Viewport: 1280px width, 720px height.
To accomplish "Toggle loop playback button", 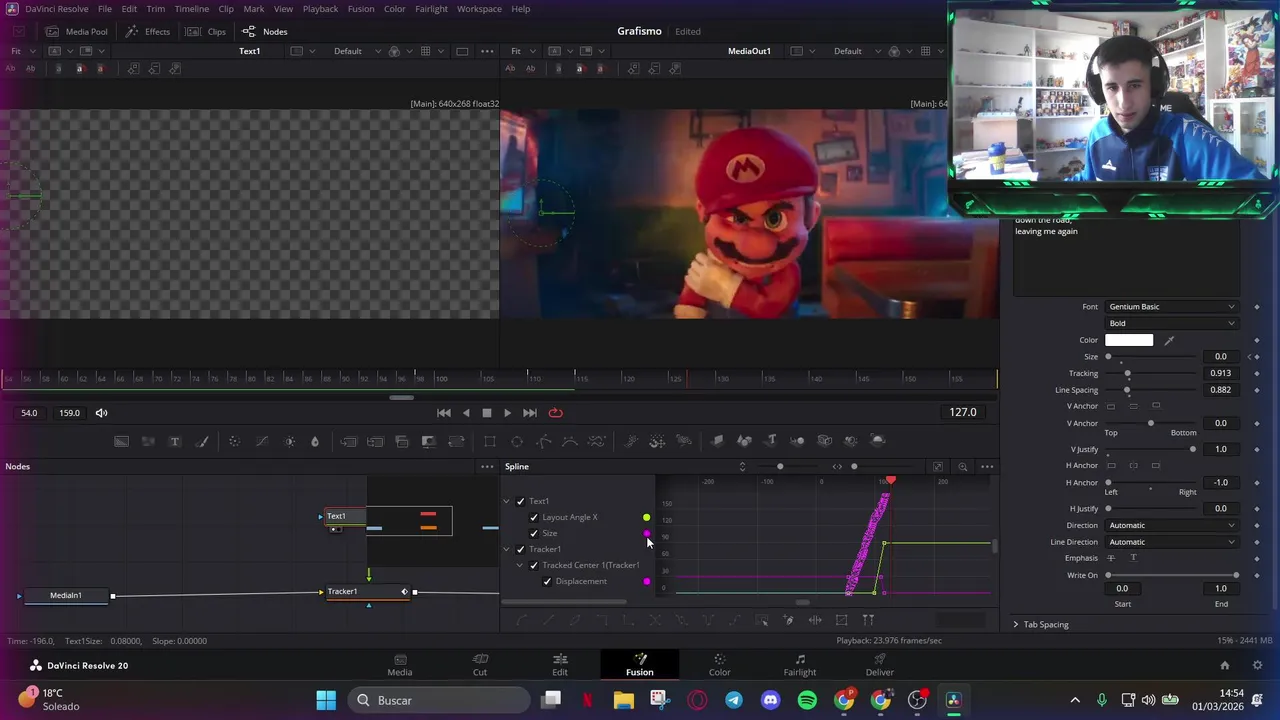I will tap(556, 413).
